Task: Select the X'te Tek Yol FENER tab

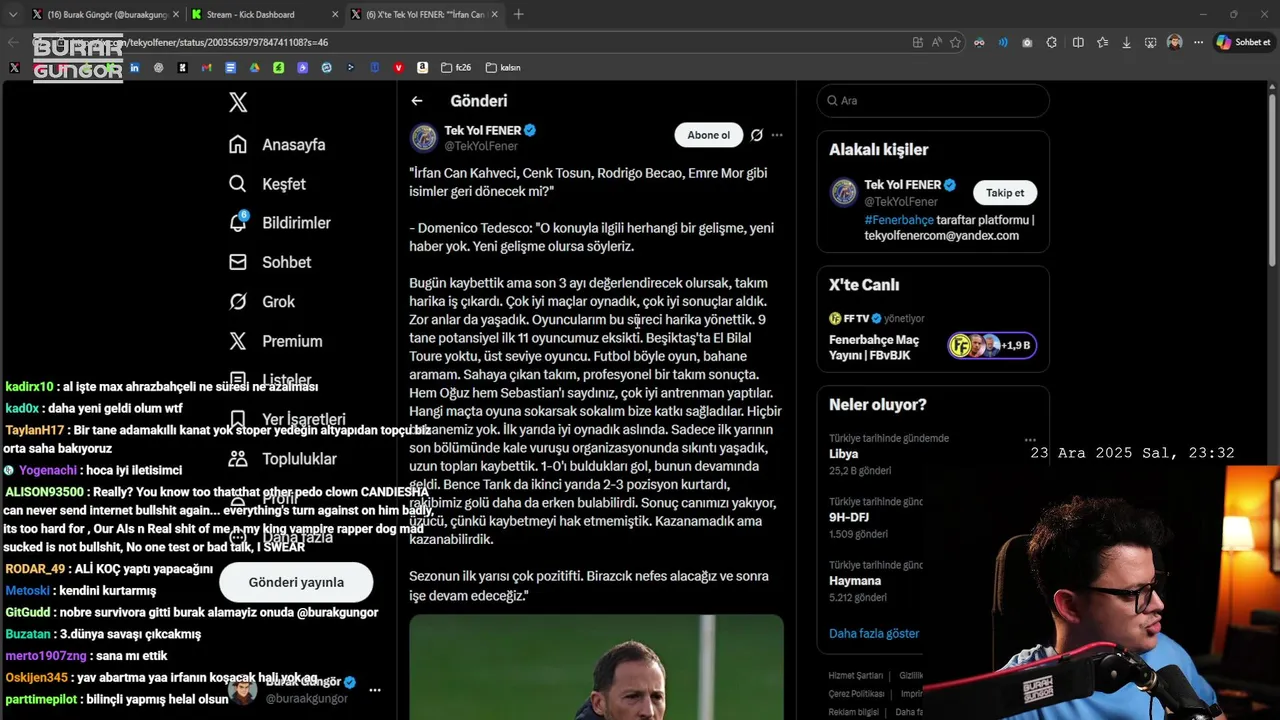Action: pyautogui.click(x=424, y=14)
